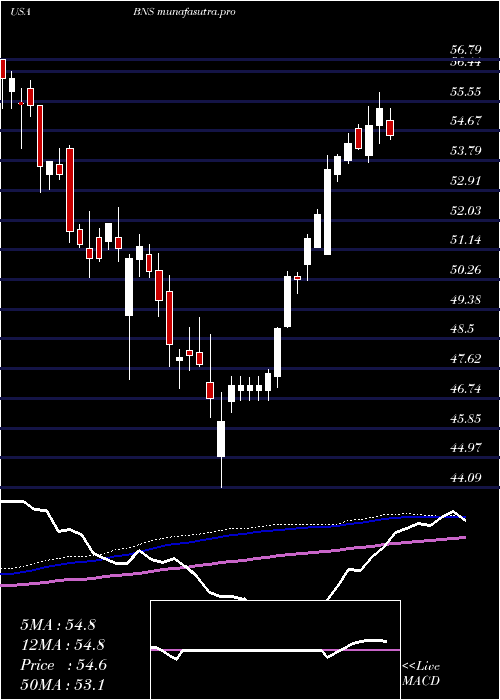Select the 54.67 price level label
500x700 pixels.
click(466, 121)
